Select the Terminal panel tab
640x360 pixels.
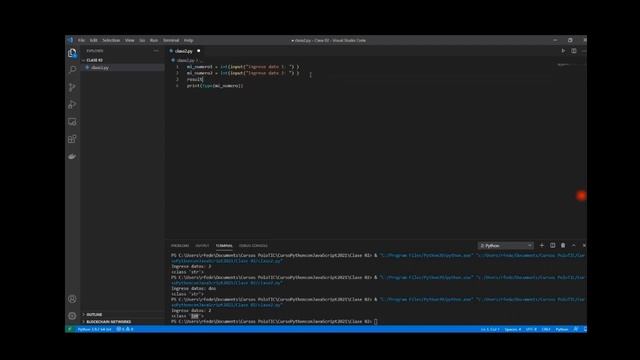[x=224, y=246]
